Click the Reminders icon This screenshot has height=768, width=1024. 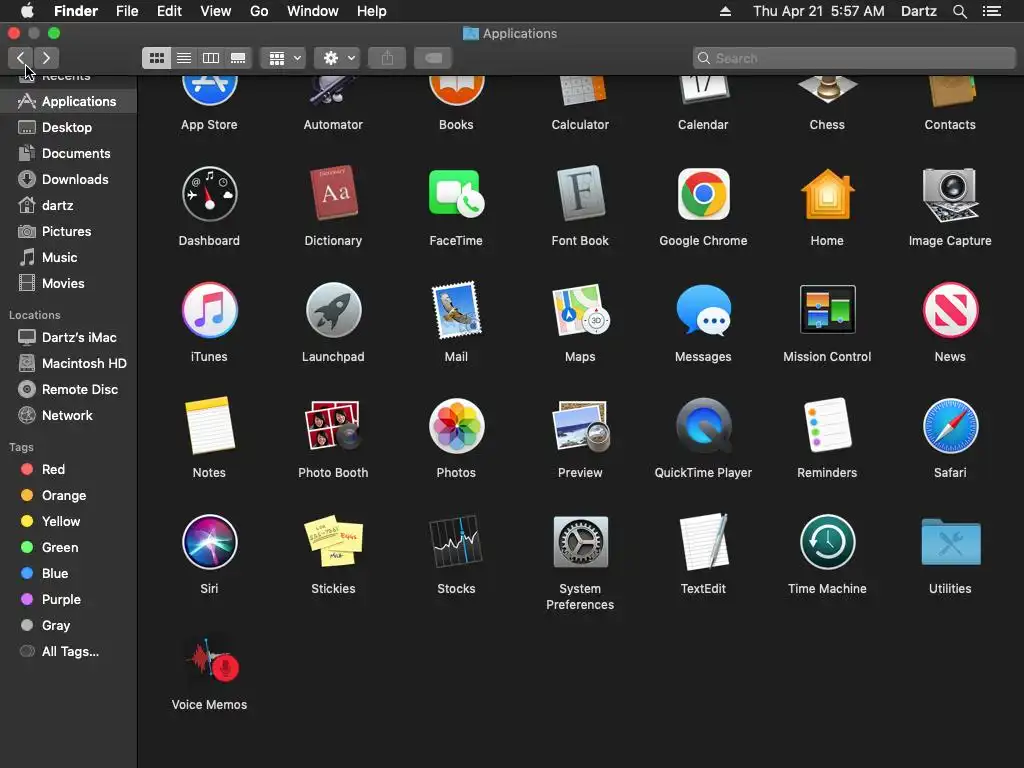827,426
